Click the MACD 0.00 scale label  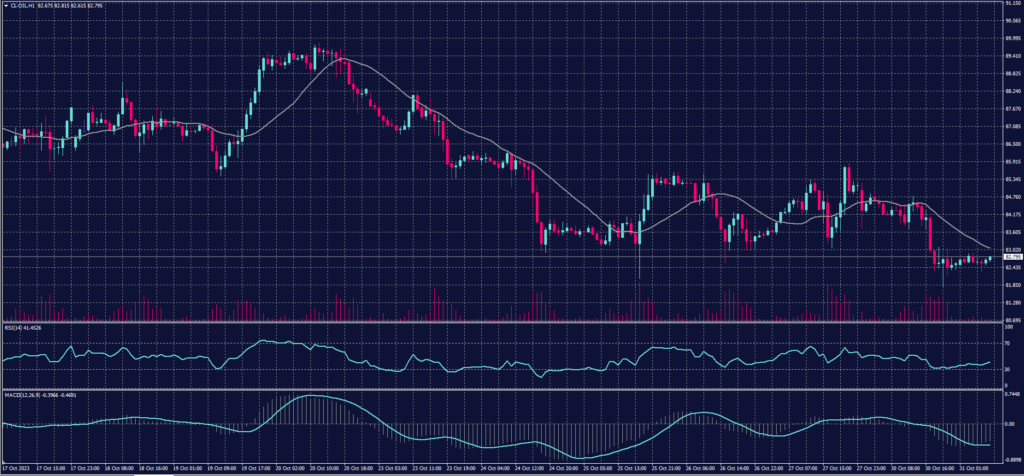click(x=1009, y=424)
